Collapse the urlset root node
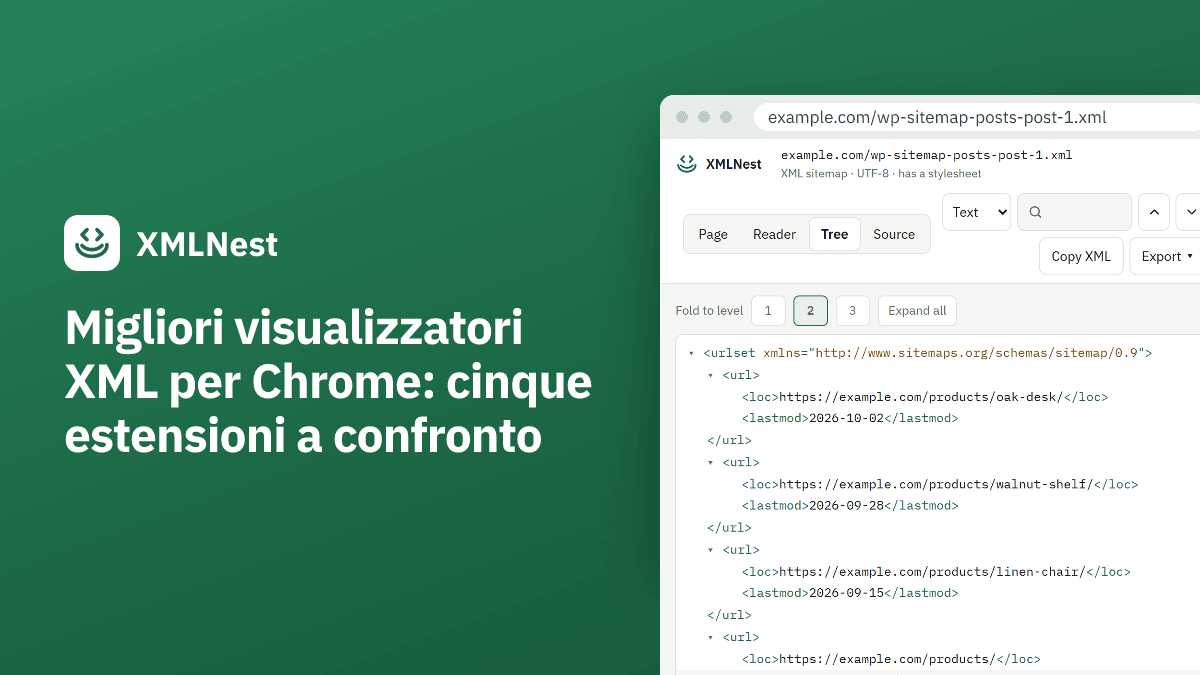1200x675 pixels. tap(691, 353)
